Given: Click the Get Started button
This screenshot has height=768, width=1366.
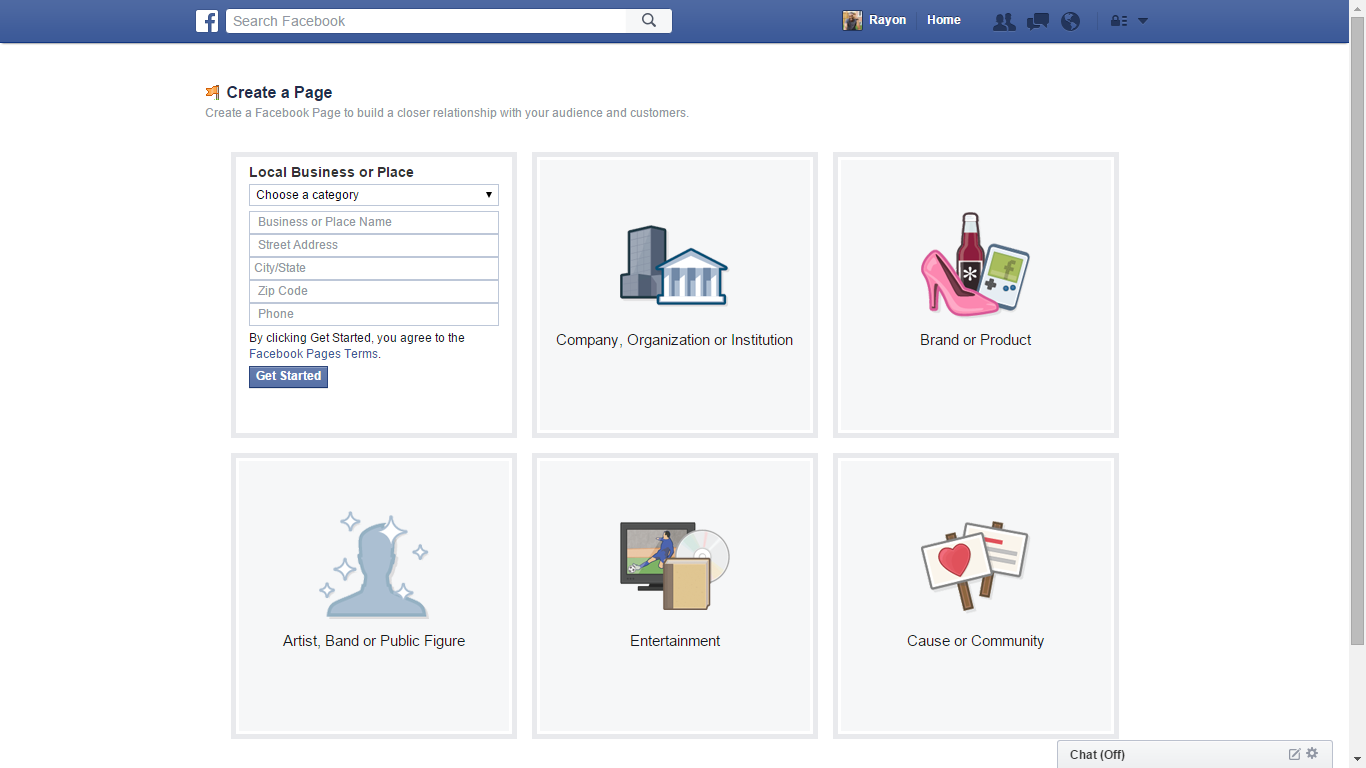Looking at the screenshot, I should (288, 377).
